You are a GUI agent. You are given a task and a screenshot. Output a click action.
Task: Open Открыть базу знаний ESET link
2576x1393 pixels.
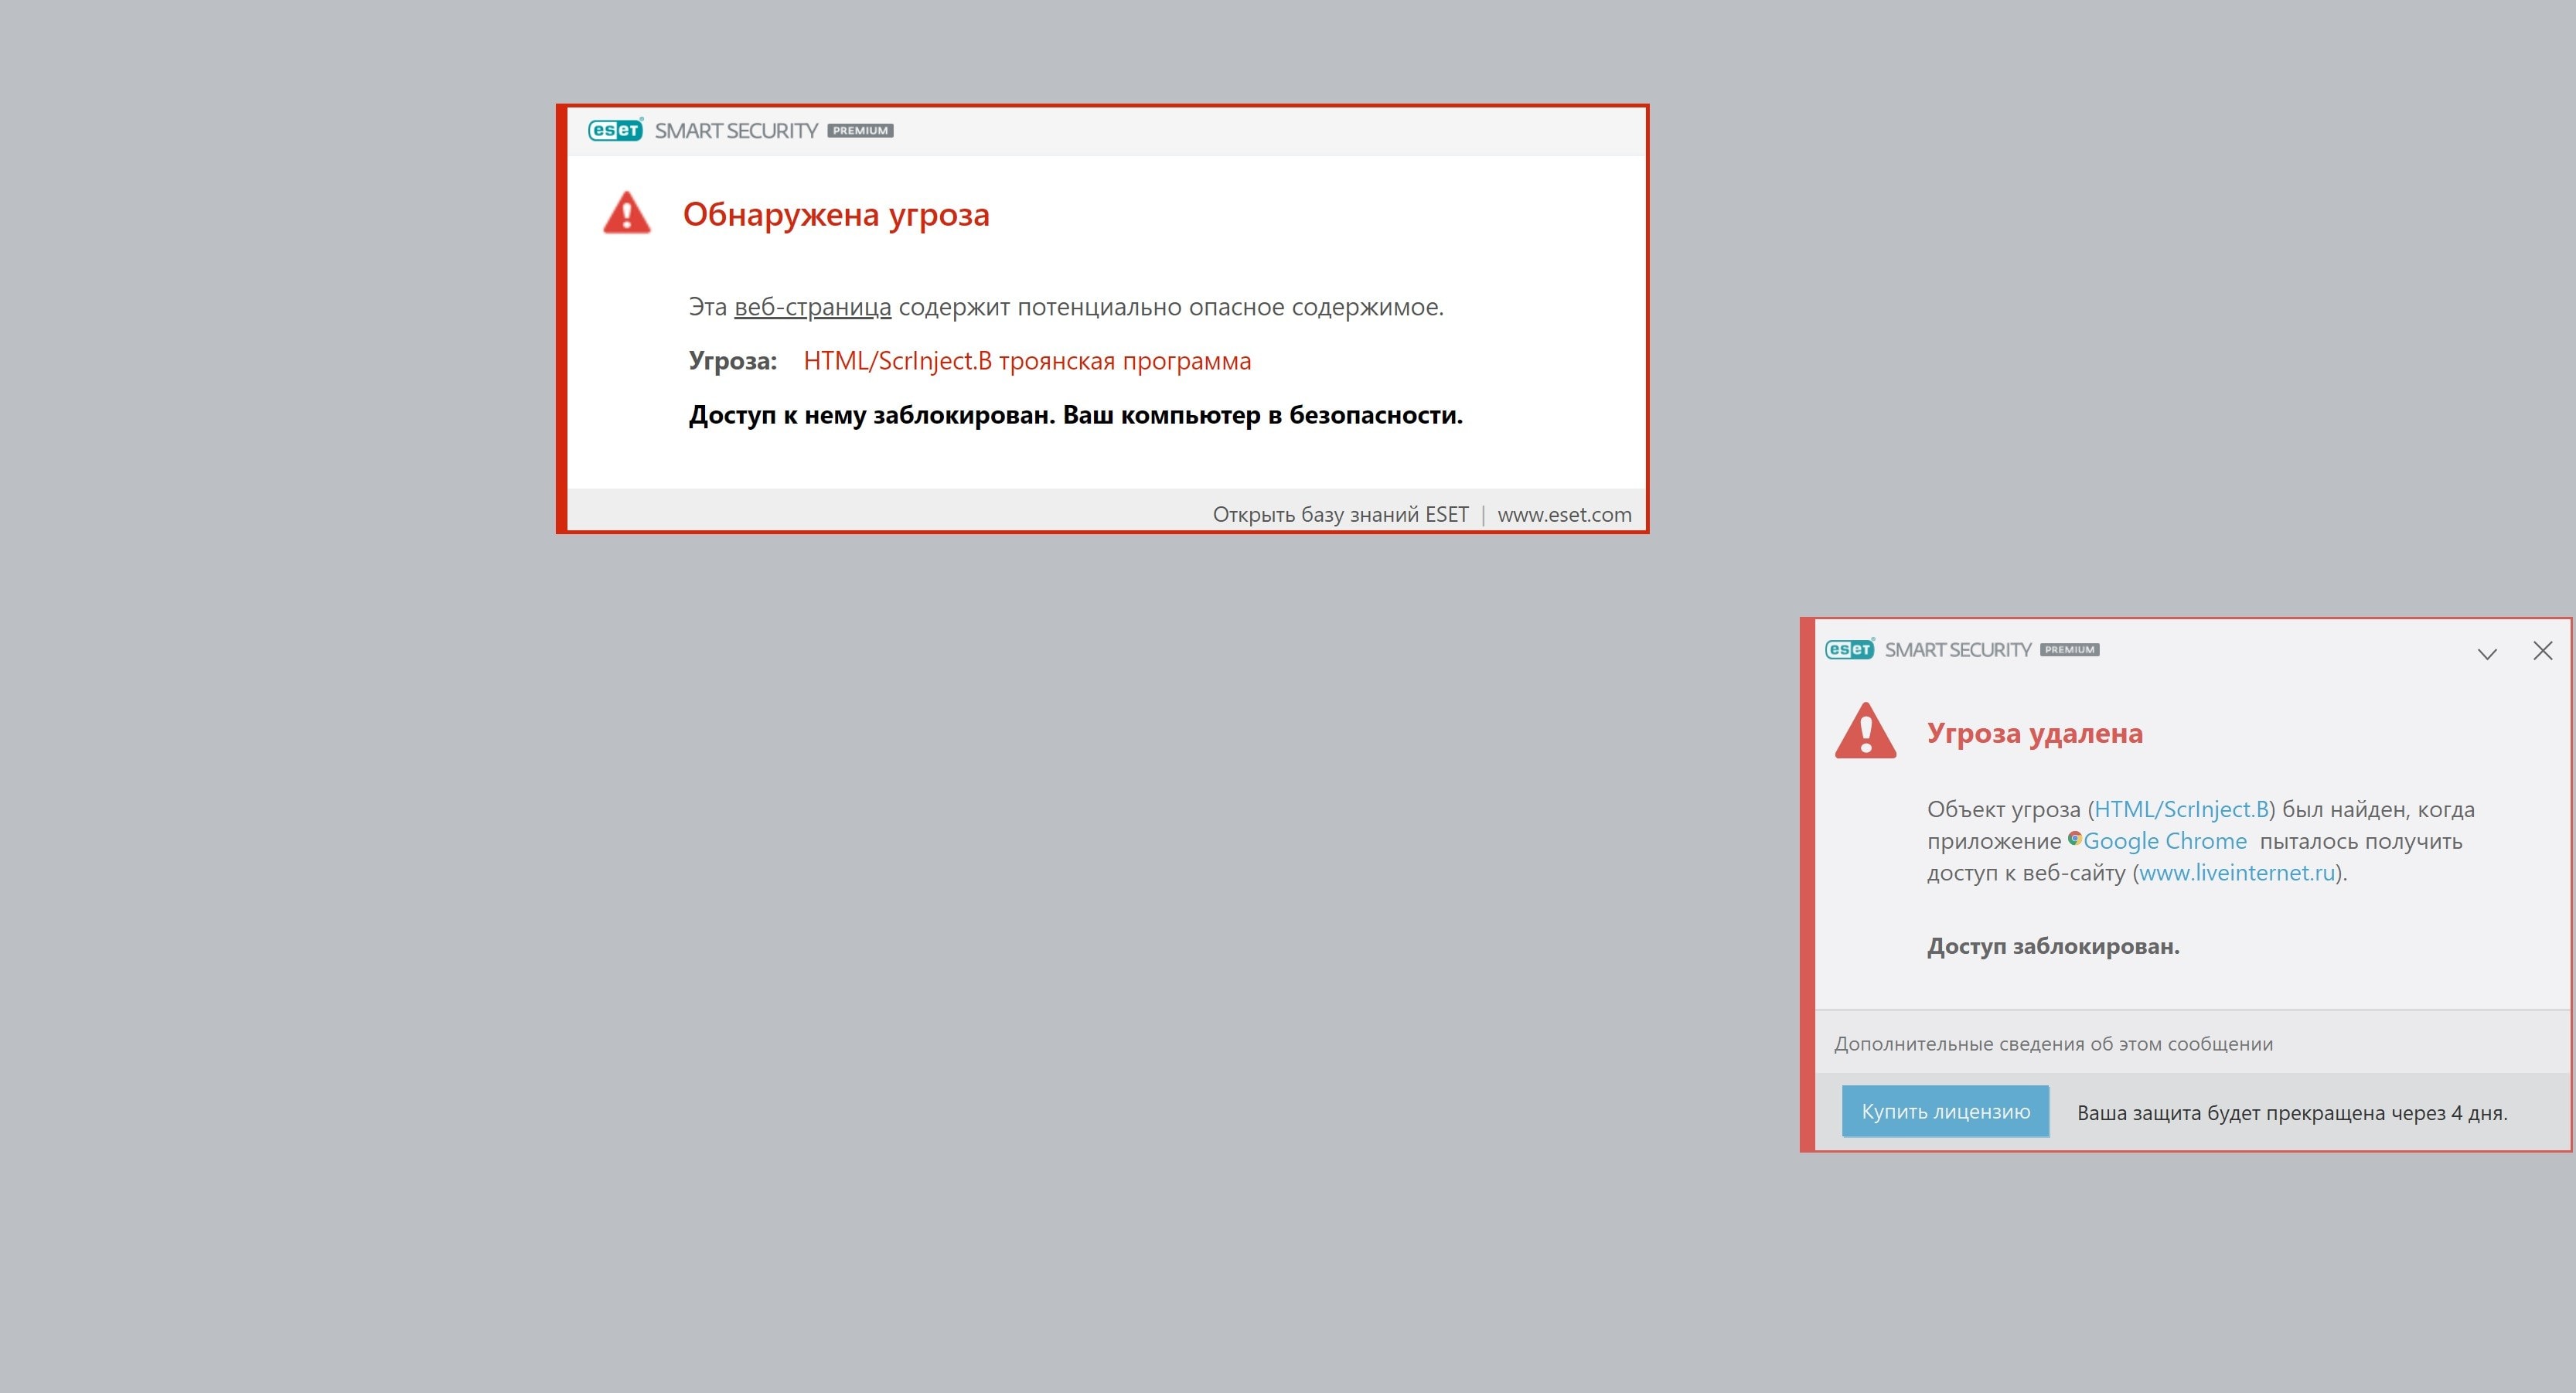(x=1340, y=514)
